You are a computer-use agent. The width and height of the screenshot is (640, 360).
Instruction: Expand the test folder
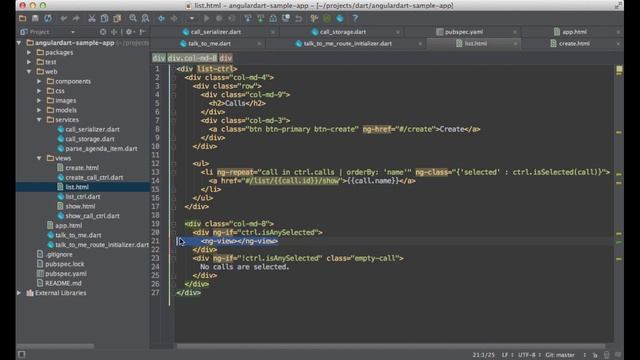[x=29, y=62]
